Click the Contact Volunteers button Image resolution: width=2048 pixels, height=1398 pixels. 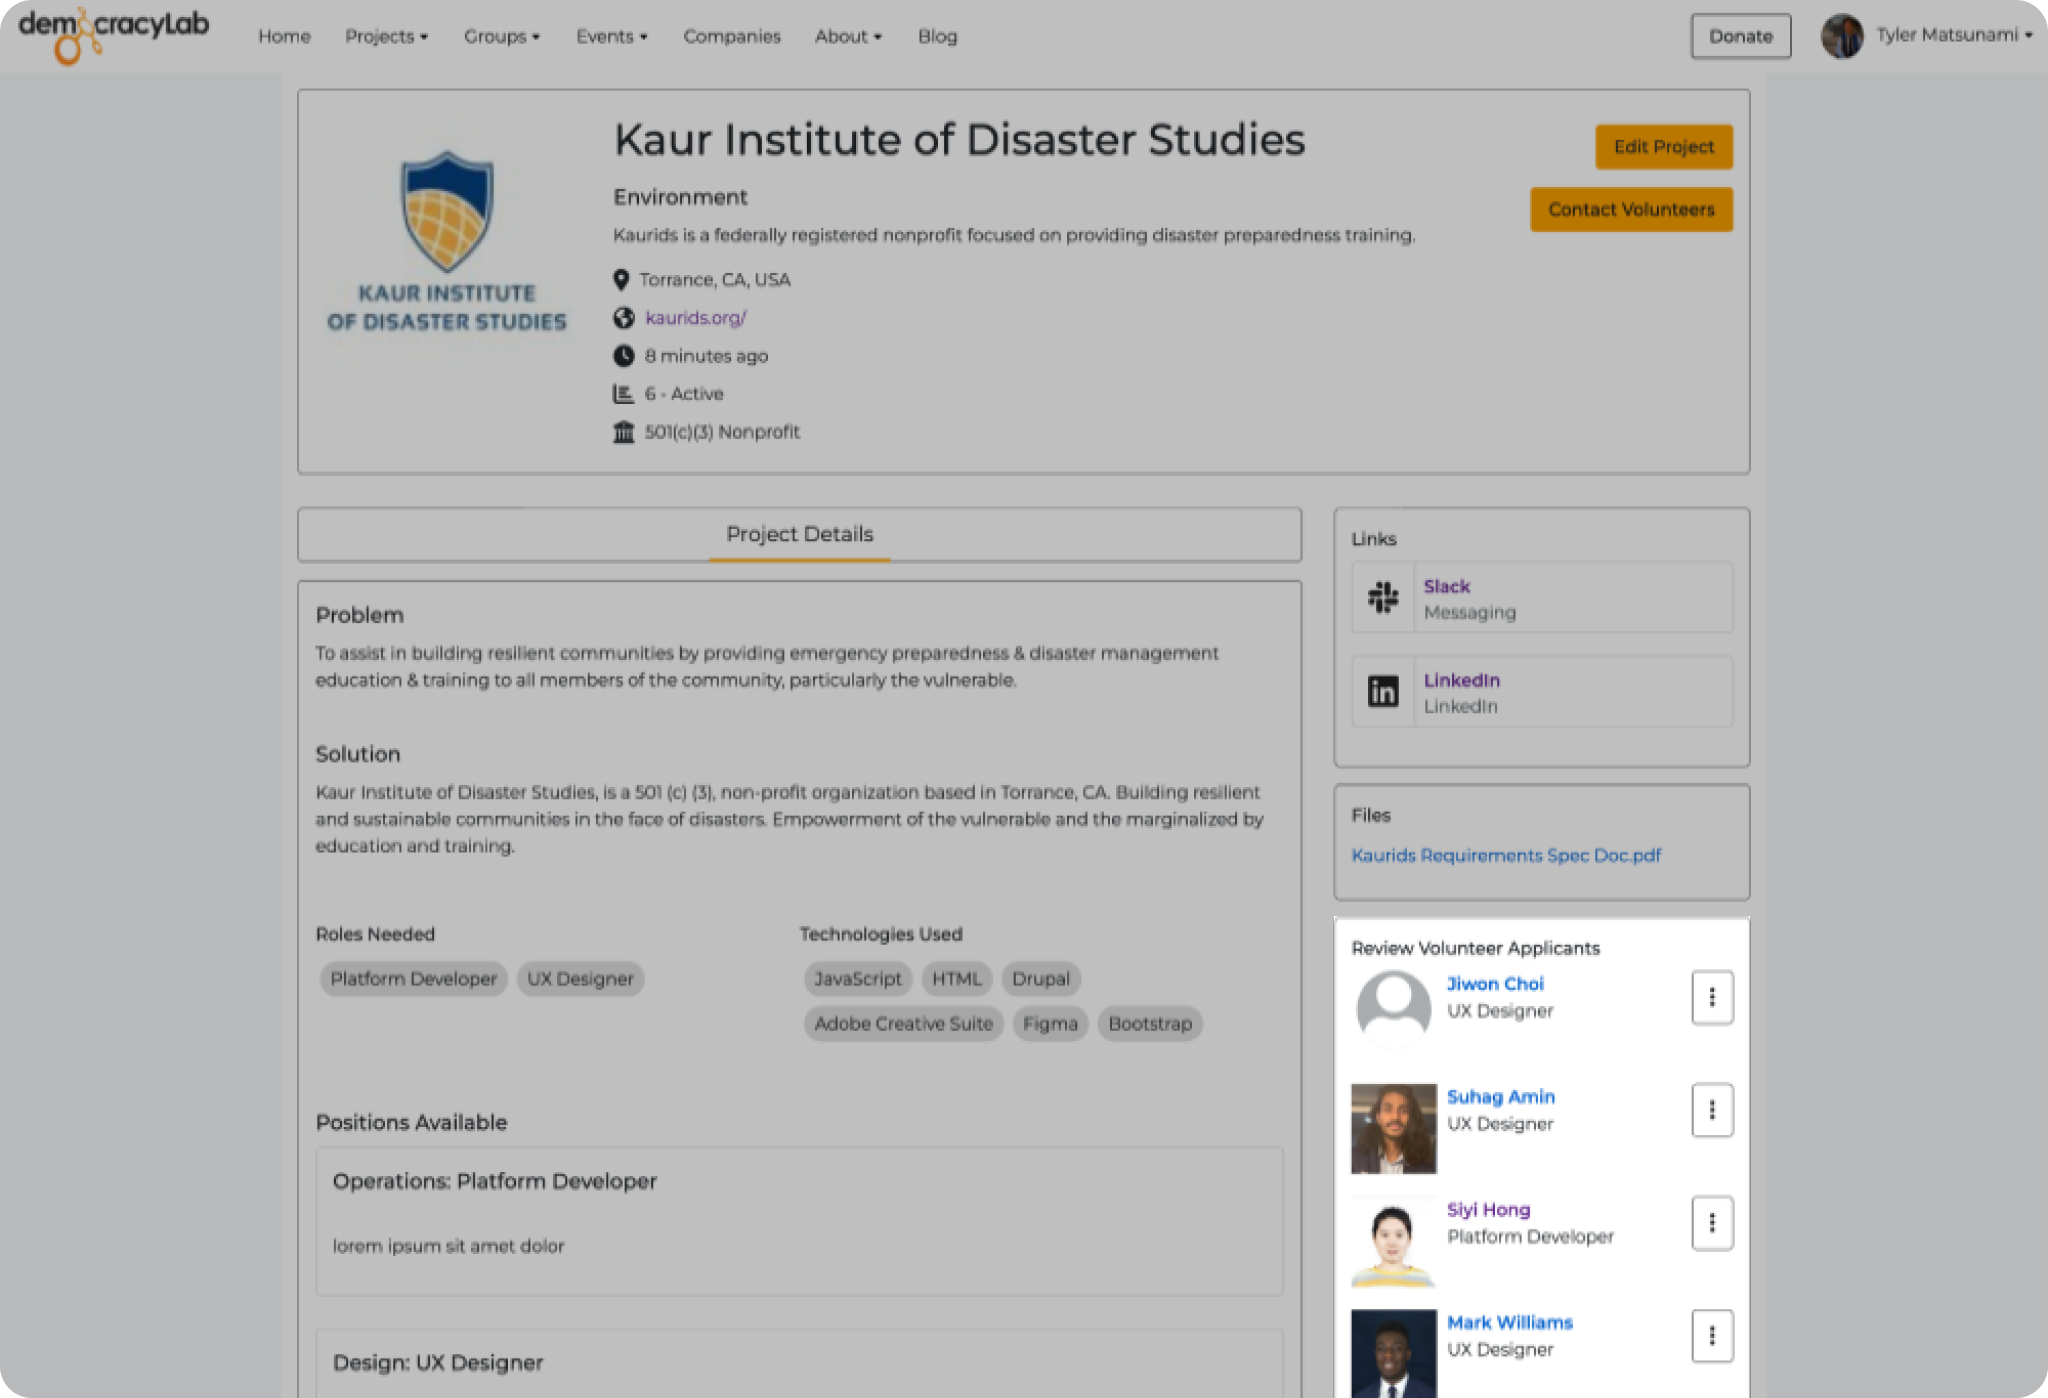[x=1630, y=210]
